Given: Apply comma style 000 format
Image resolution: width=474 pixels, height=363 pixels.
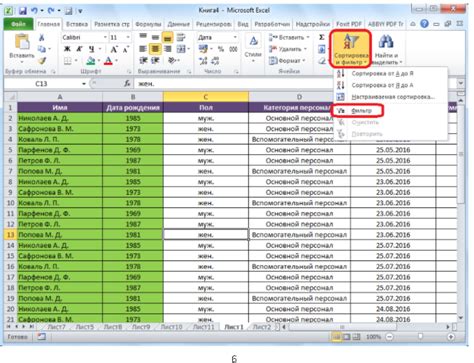Looking at the screenshot, I should pyautogui.click(x=233, y=49).
